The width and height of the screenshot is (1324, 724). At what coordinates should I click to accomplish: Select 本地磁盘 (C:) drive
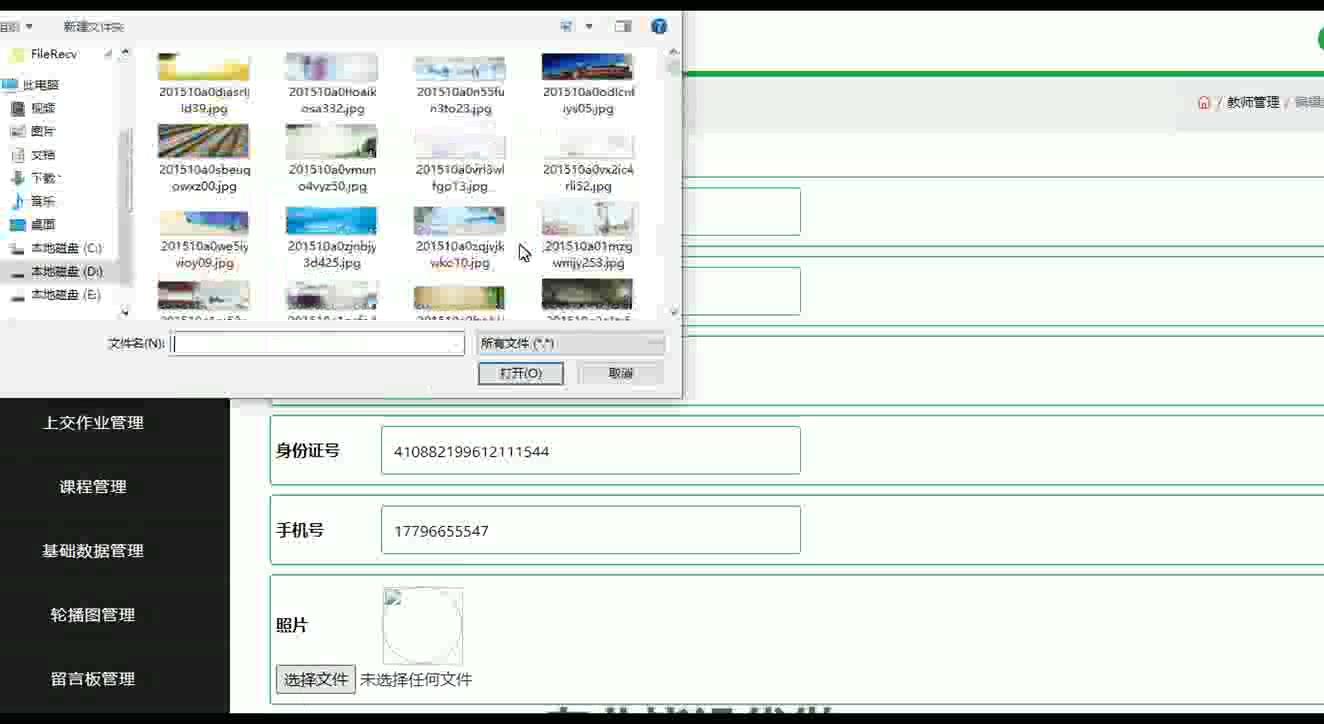coord(66,248)
